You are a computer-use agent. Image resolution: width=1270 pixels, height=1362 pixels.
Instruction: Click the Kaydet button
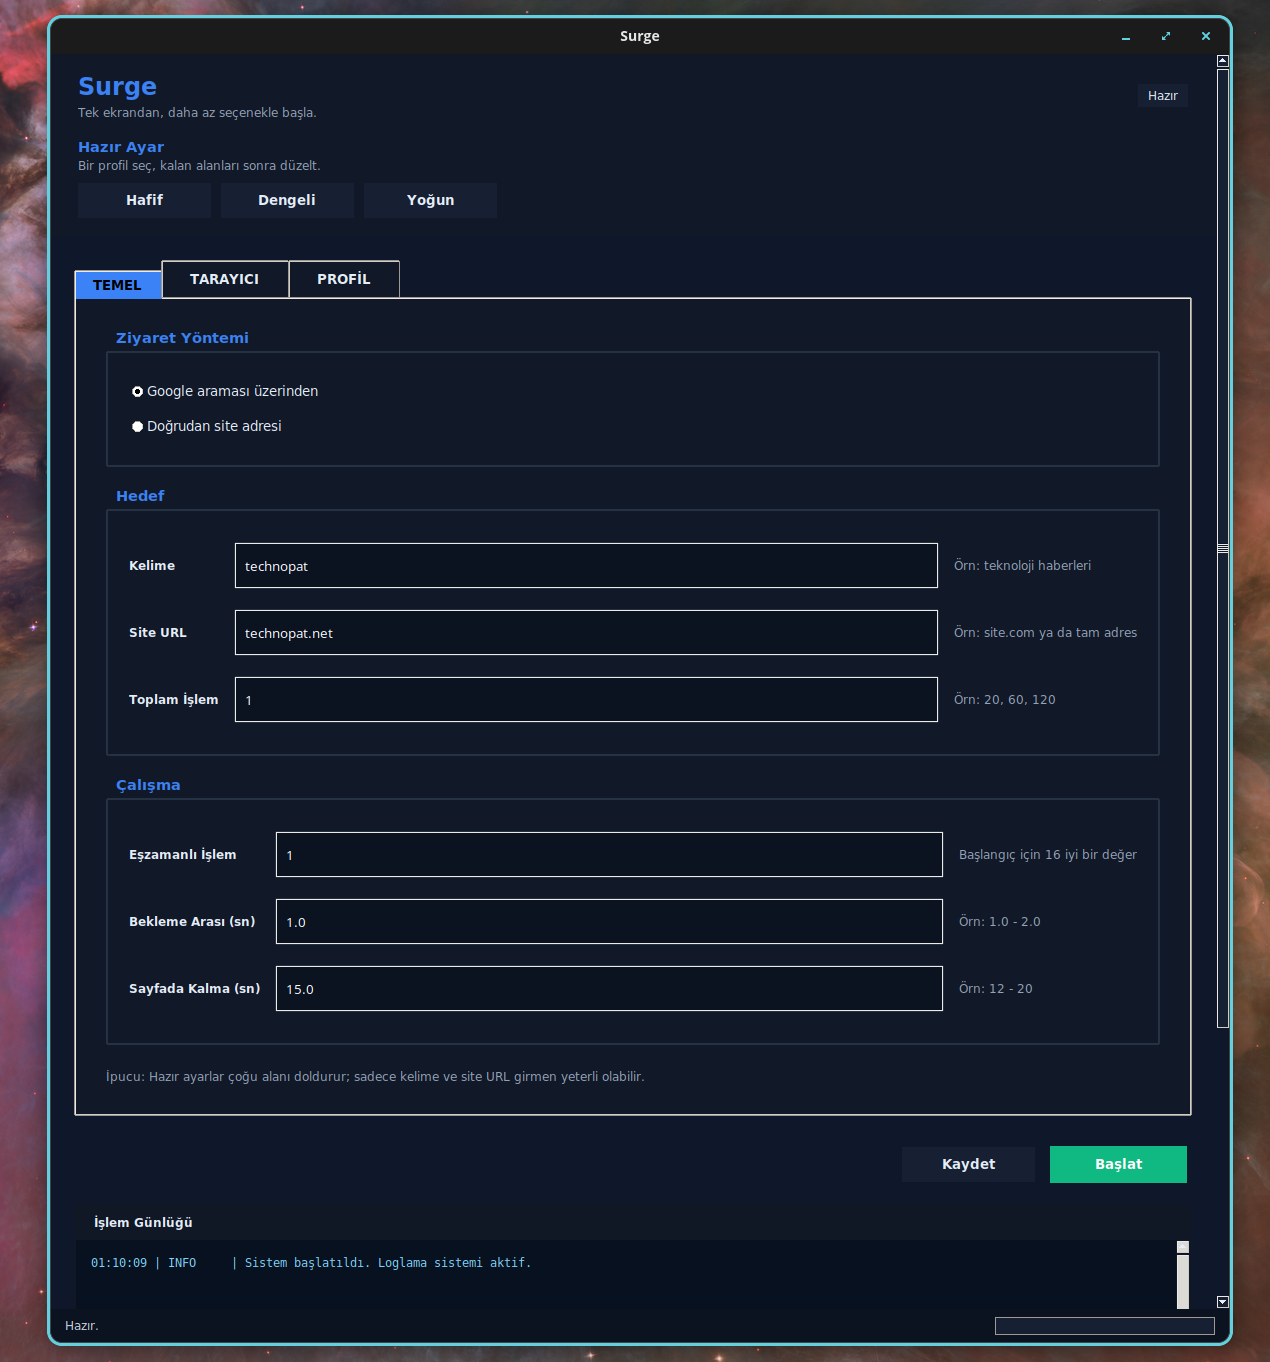(968, 1164)
